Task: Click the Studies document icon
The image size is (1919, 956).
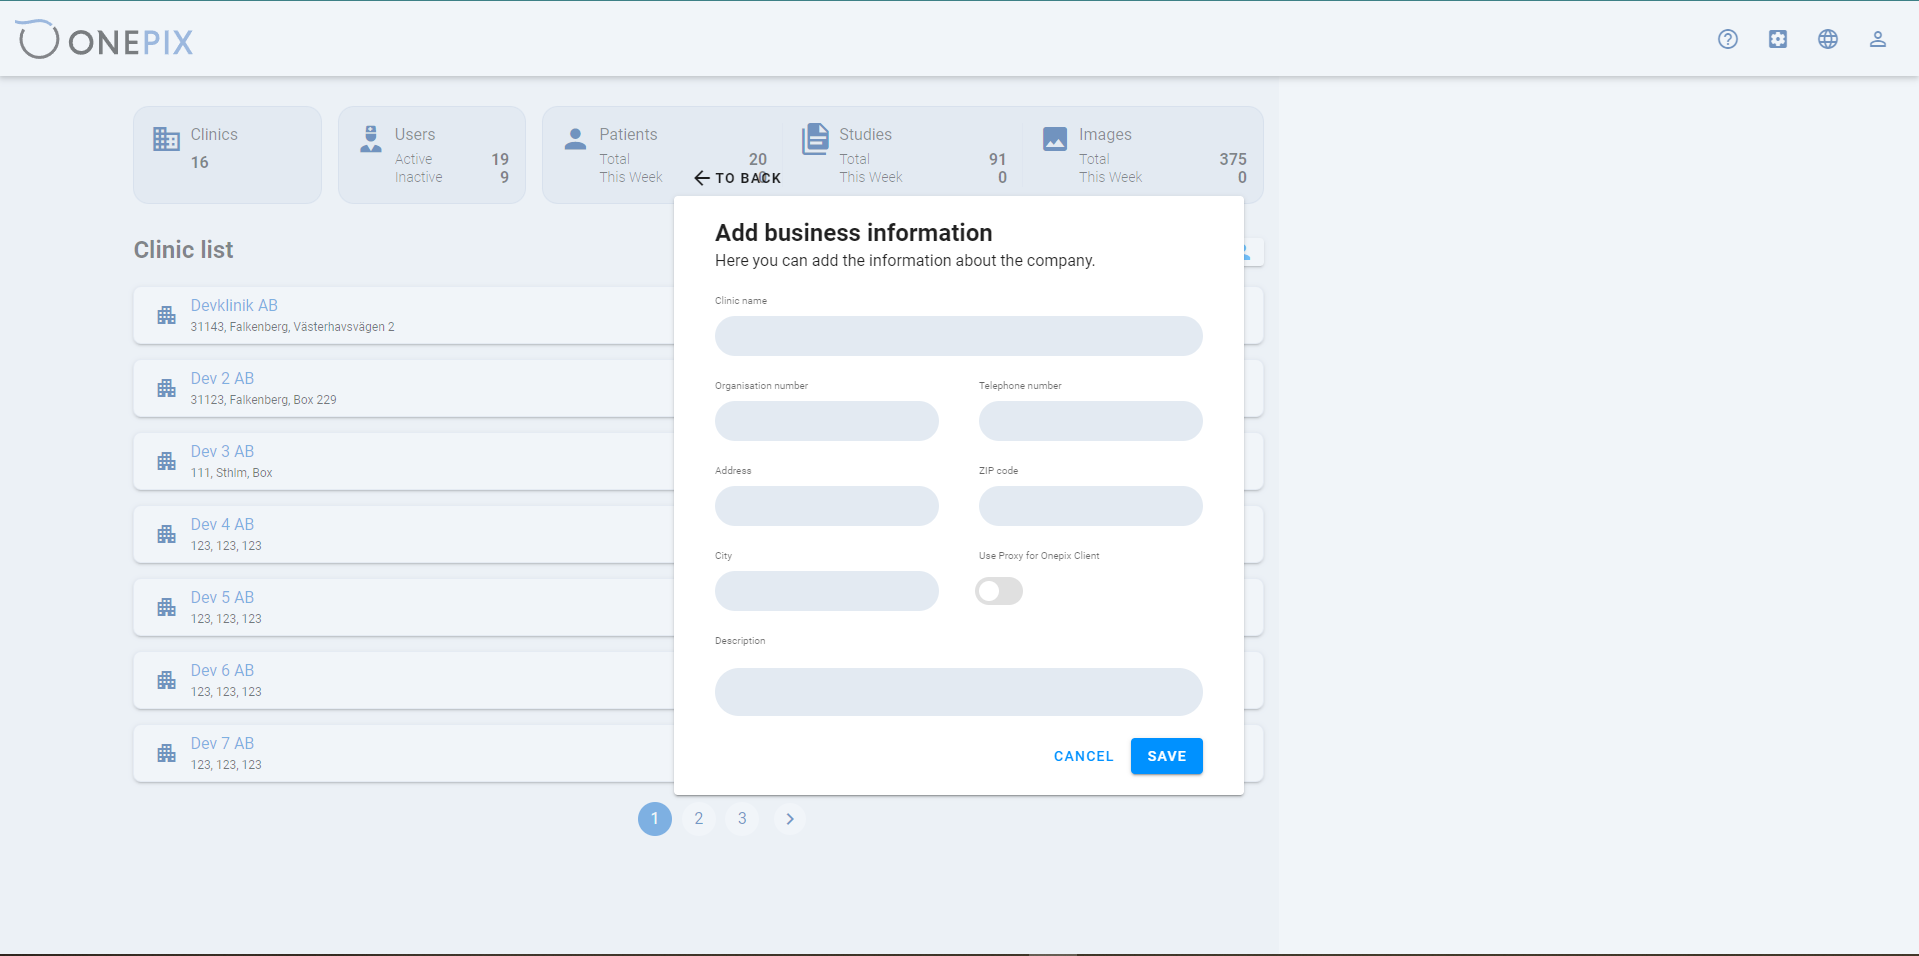Action: [x=815, y=139]
